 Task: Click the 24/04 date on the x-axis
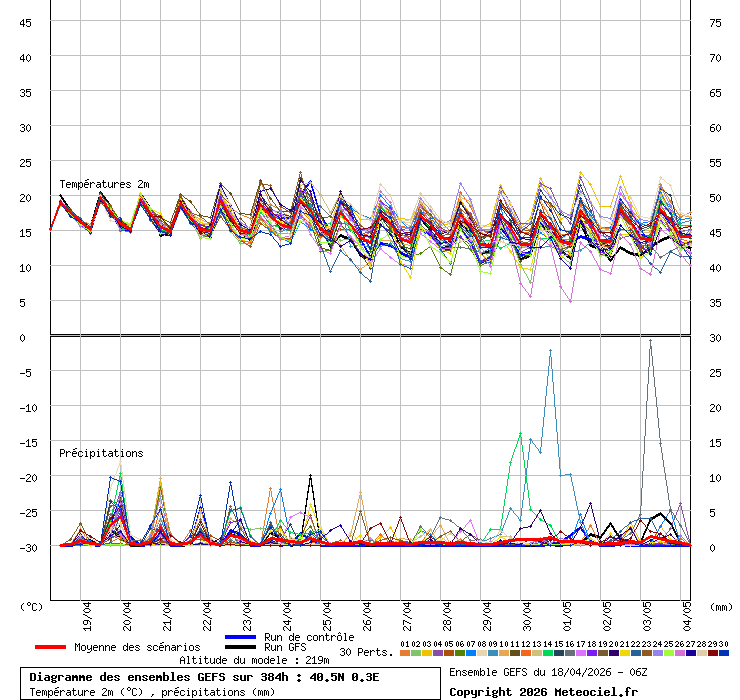click(288, 611)
